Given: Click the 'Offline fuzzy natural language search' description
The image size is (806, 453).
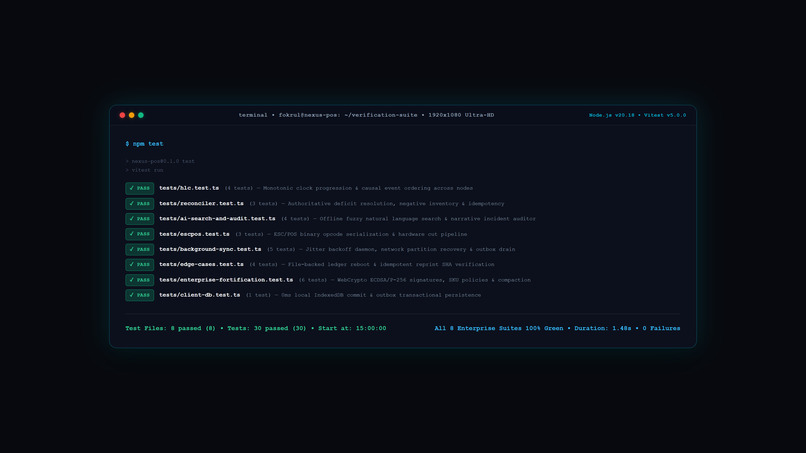Looking at the screenshot, I should pyautogui.click(x=428, y=219).
